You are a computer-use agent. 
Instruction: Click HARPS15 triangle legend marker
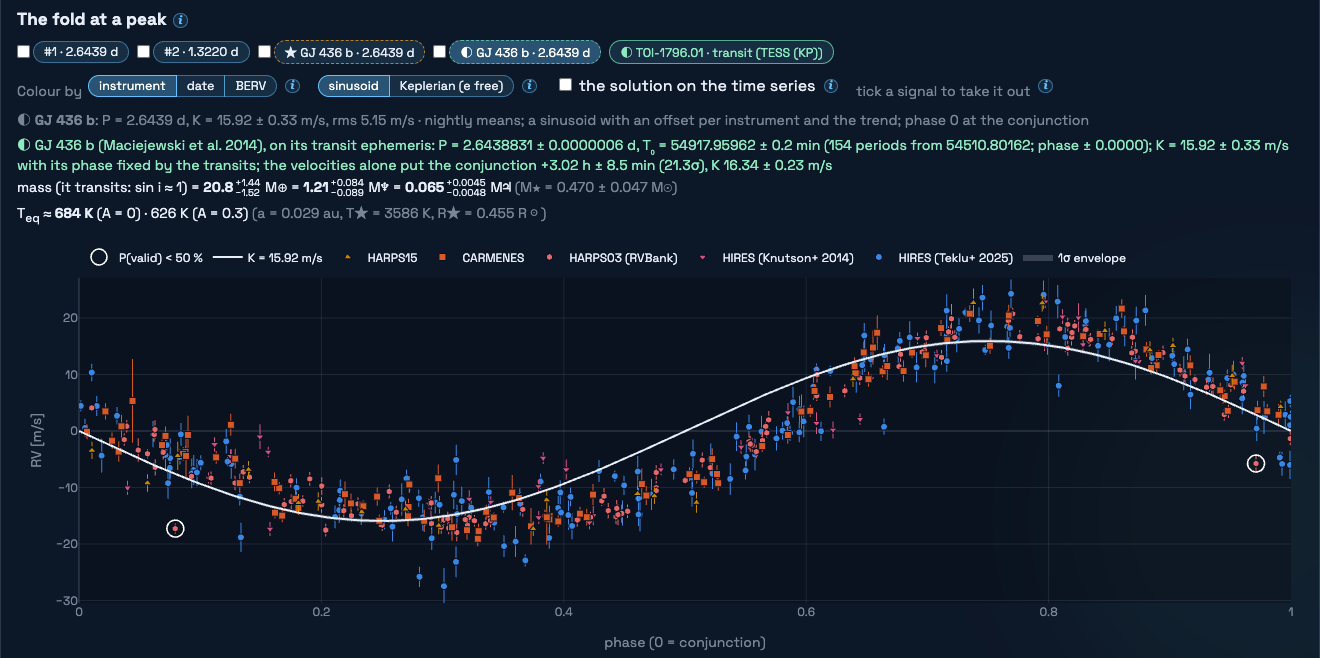coord(348,258)
